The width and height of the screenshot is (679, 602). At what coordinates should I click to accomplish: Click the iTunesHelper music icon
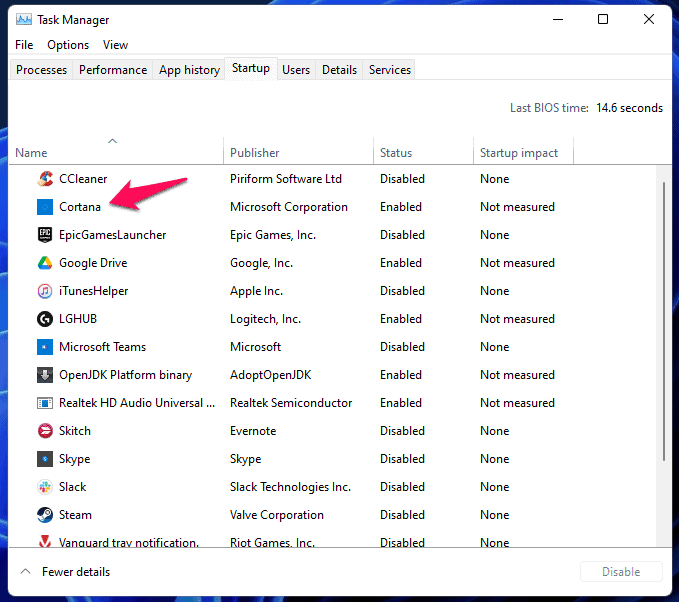tap(45, 291)
